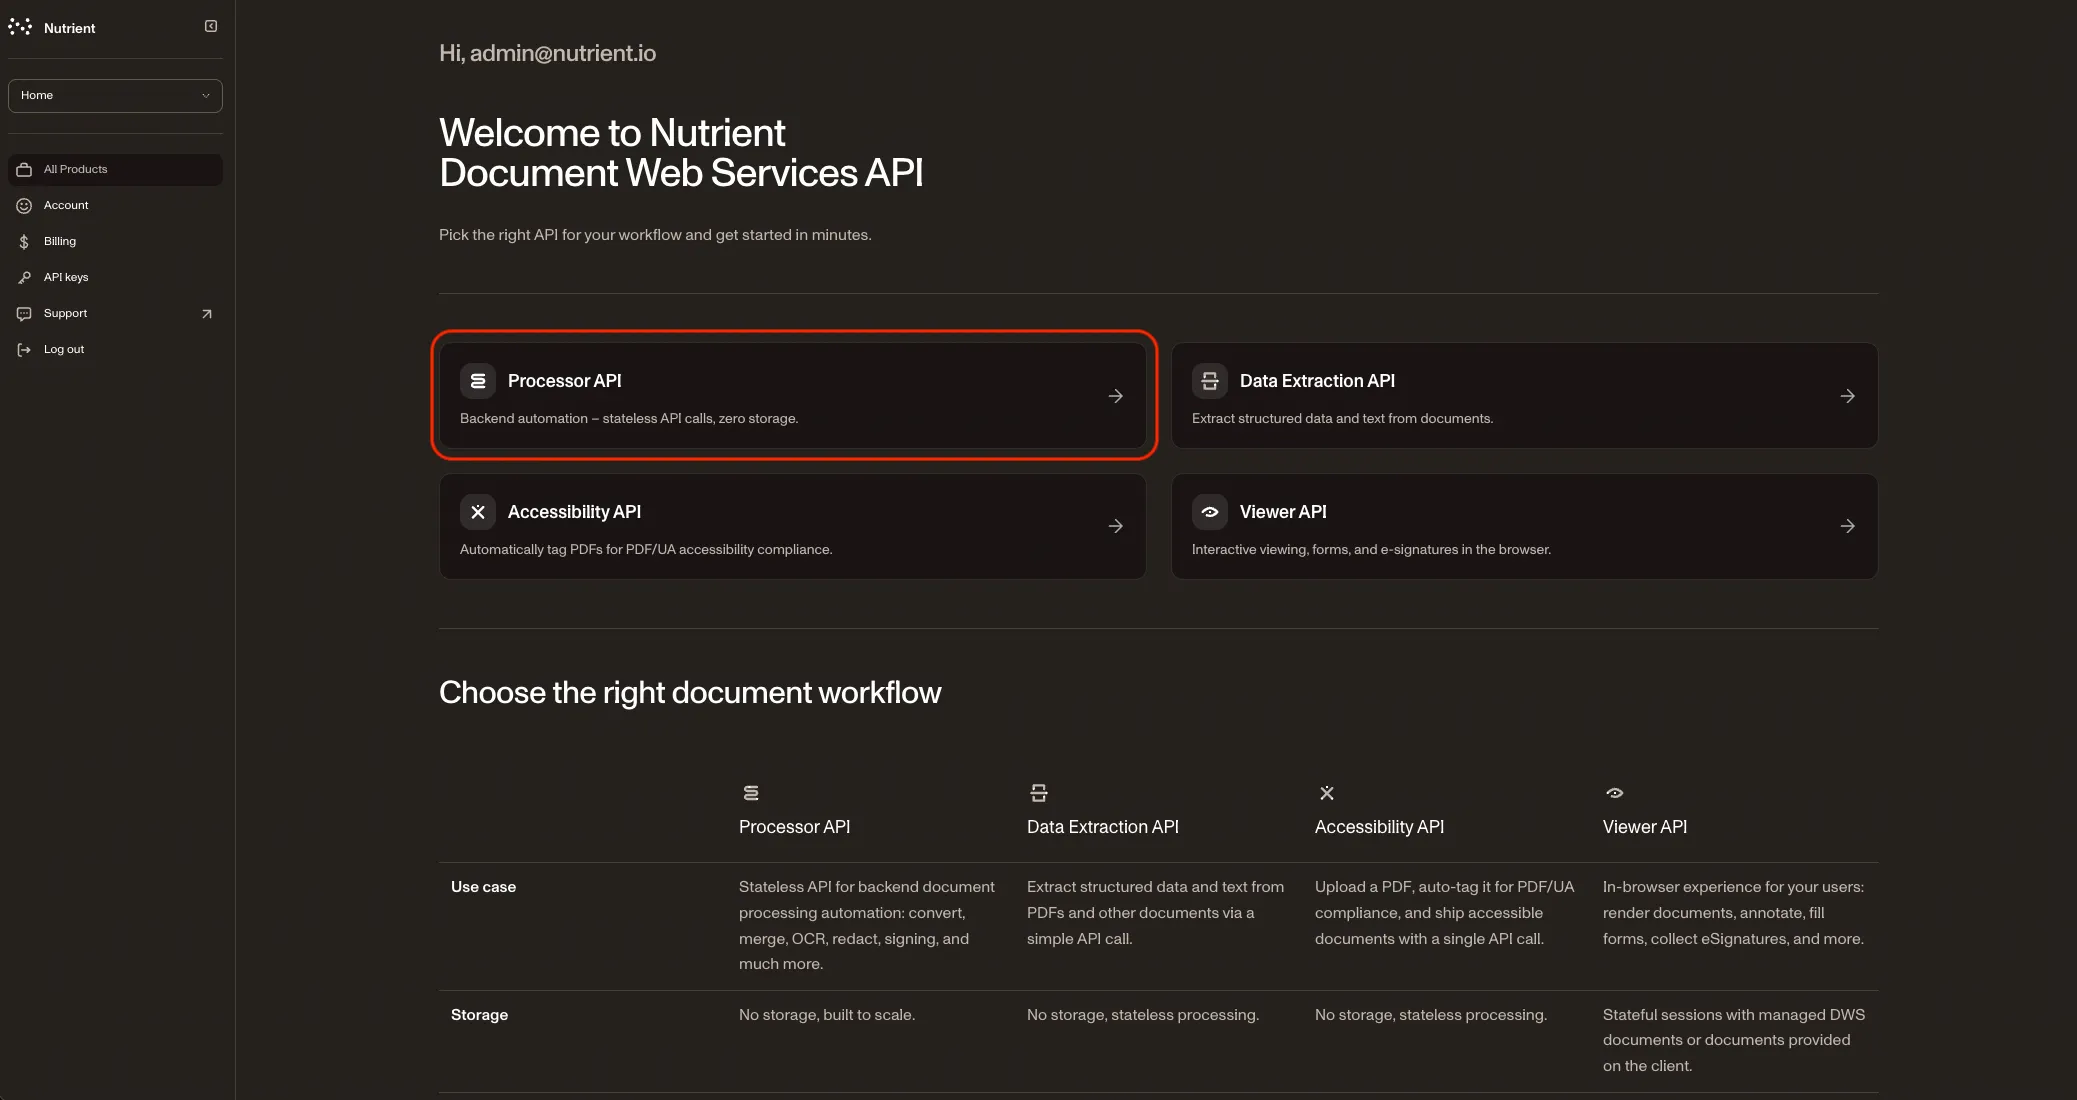
Task: Click 'No storage, built to scale.' cell
Action: coord(827,1015)
